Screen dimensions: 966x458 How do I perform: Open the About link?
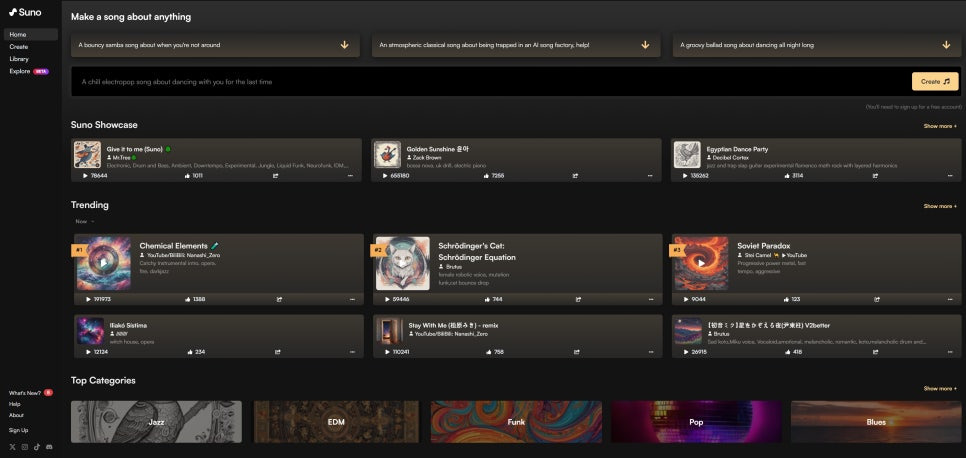pyautogui.click(x=17, y=415)
